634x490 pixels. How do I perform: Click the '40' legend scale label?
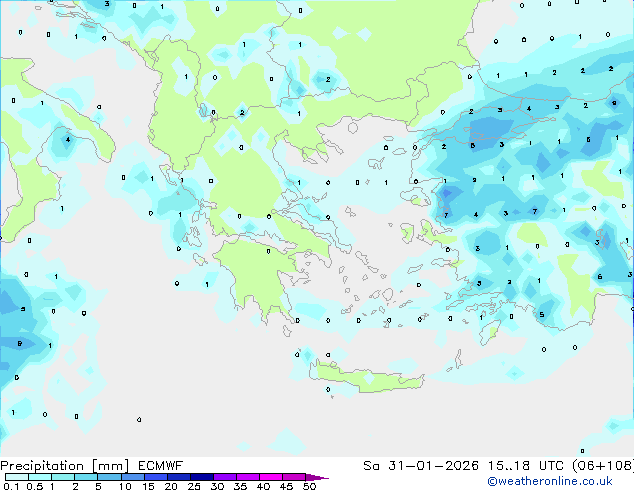(x=263, y=486)
